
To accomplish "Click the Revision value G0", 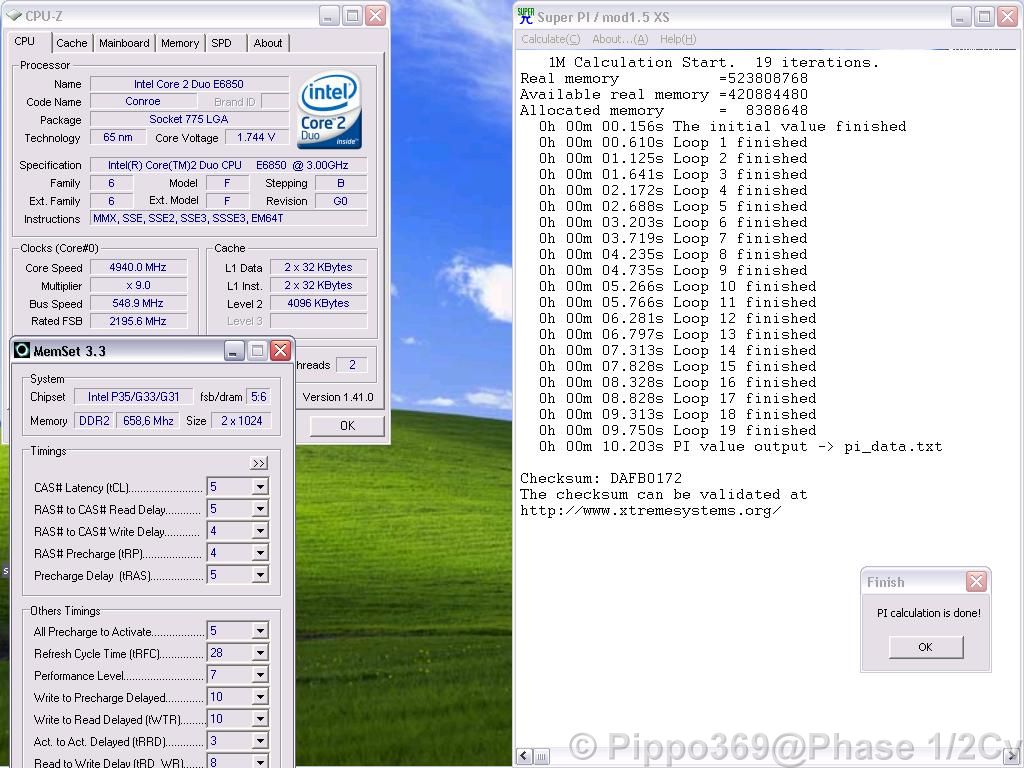I will (340, 201).
